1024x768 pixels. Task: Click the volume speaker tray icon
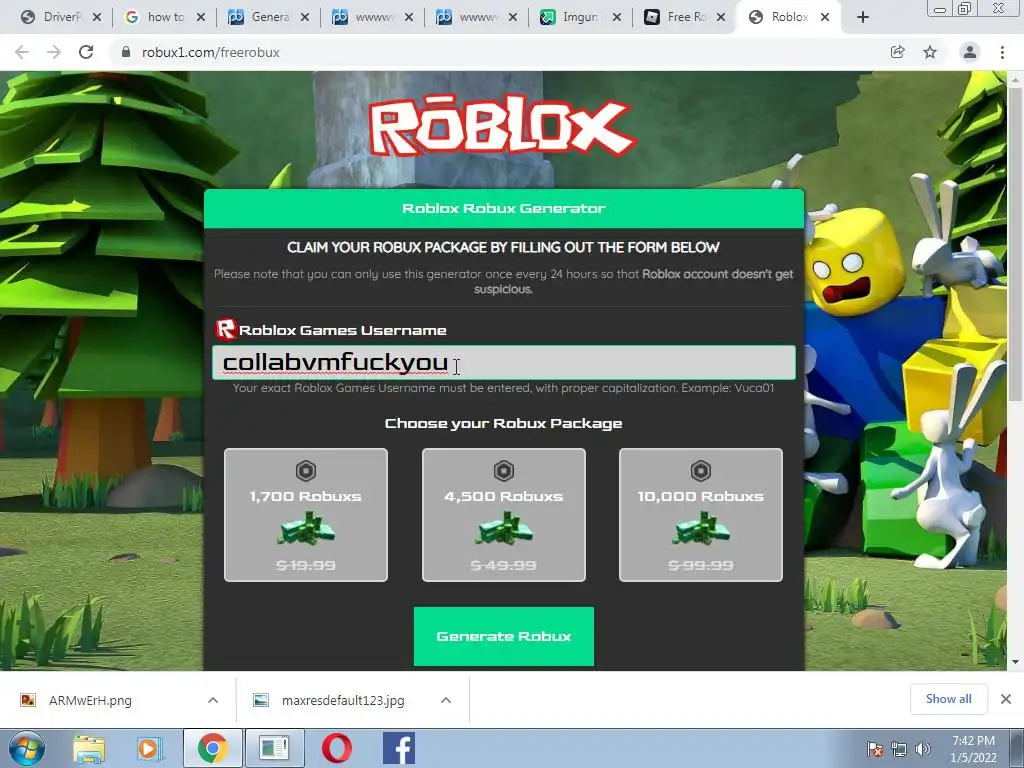(x=922, y=749)
